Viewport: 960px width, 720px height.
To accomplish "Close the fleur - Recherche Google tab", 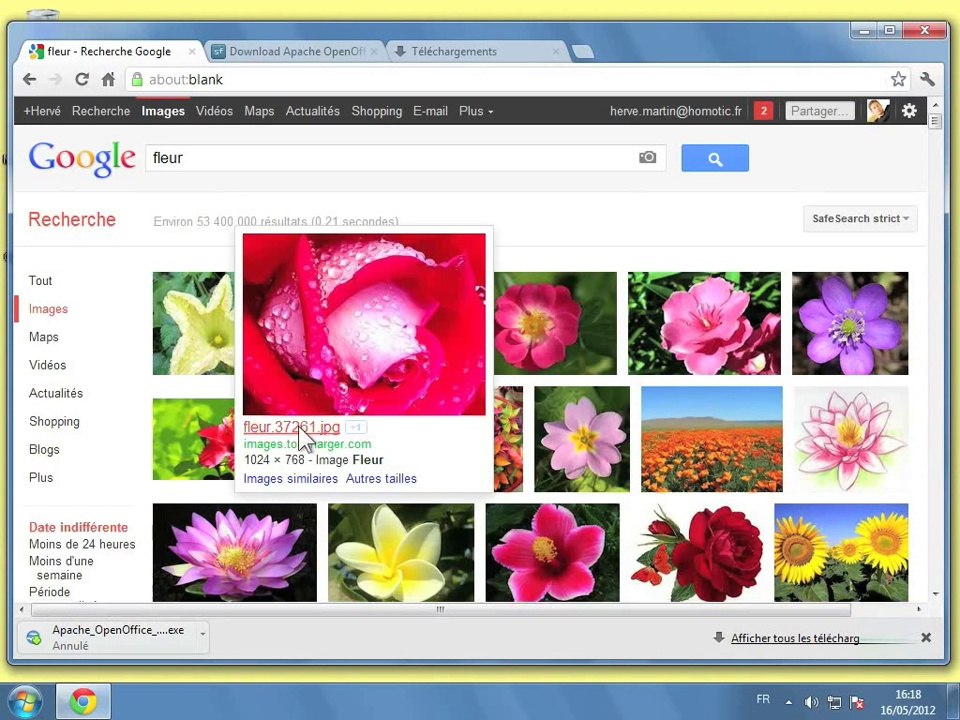I will click(192, 51).
